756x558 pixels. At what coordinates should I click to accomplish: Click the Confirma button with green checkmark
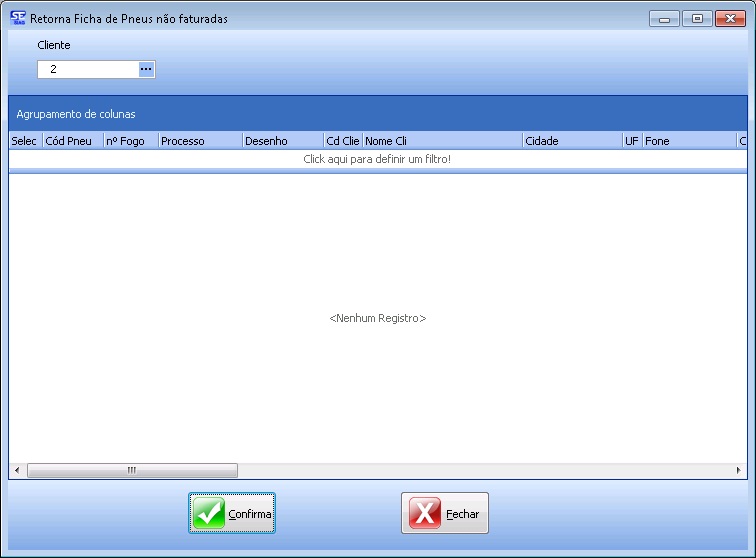point(232,514)
